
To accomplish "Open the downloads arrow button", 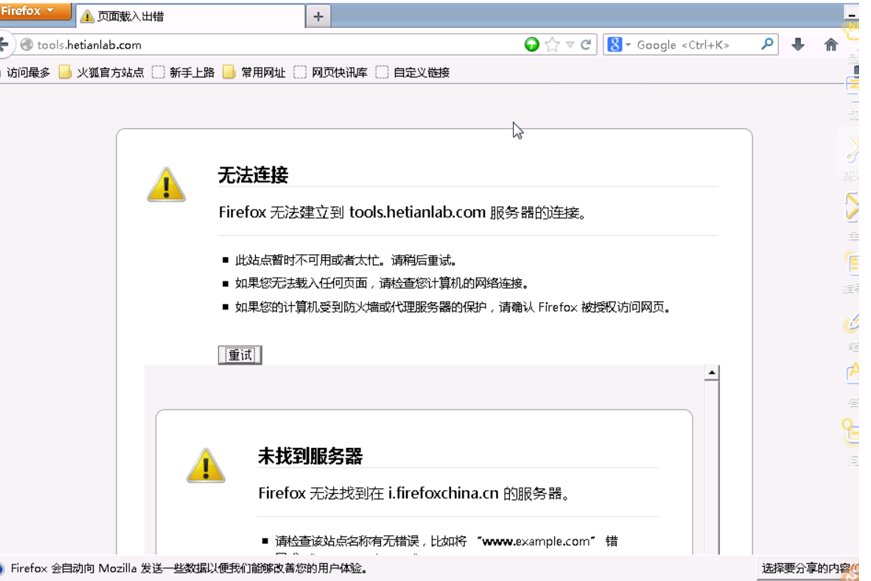I will [x=798, y=44].
